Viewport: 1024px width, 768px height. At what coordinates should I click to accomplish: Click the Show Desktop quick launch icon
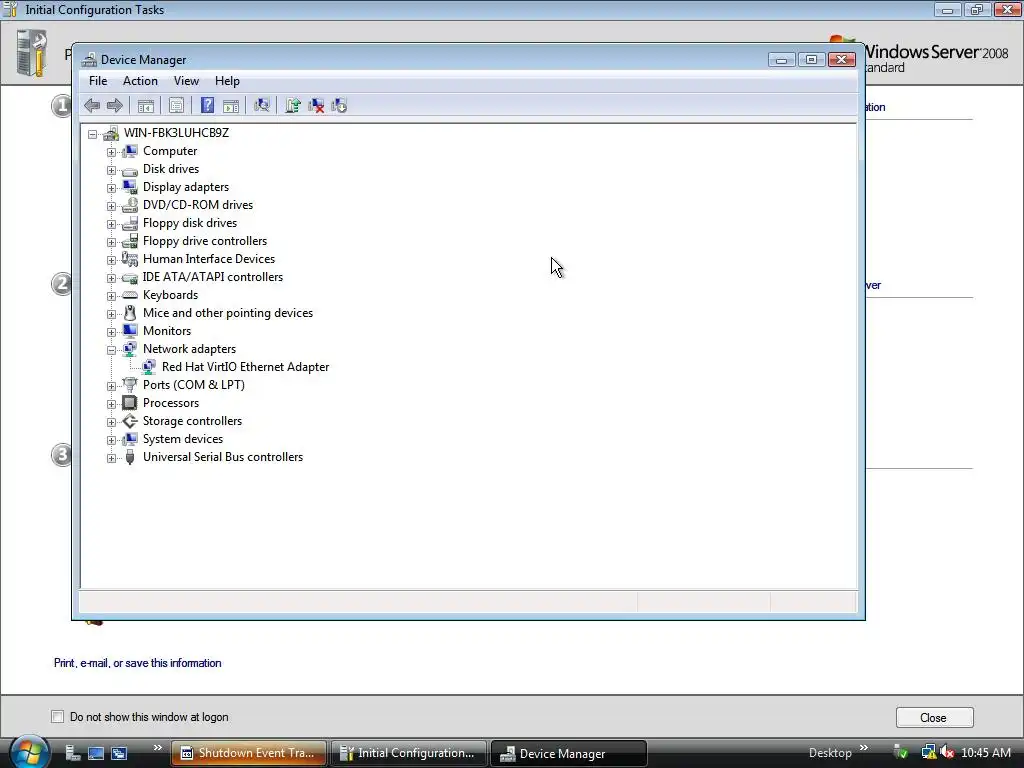(x=95, y=753)
